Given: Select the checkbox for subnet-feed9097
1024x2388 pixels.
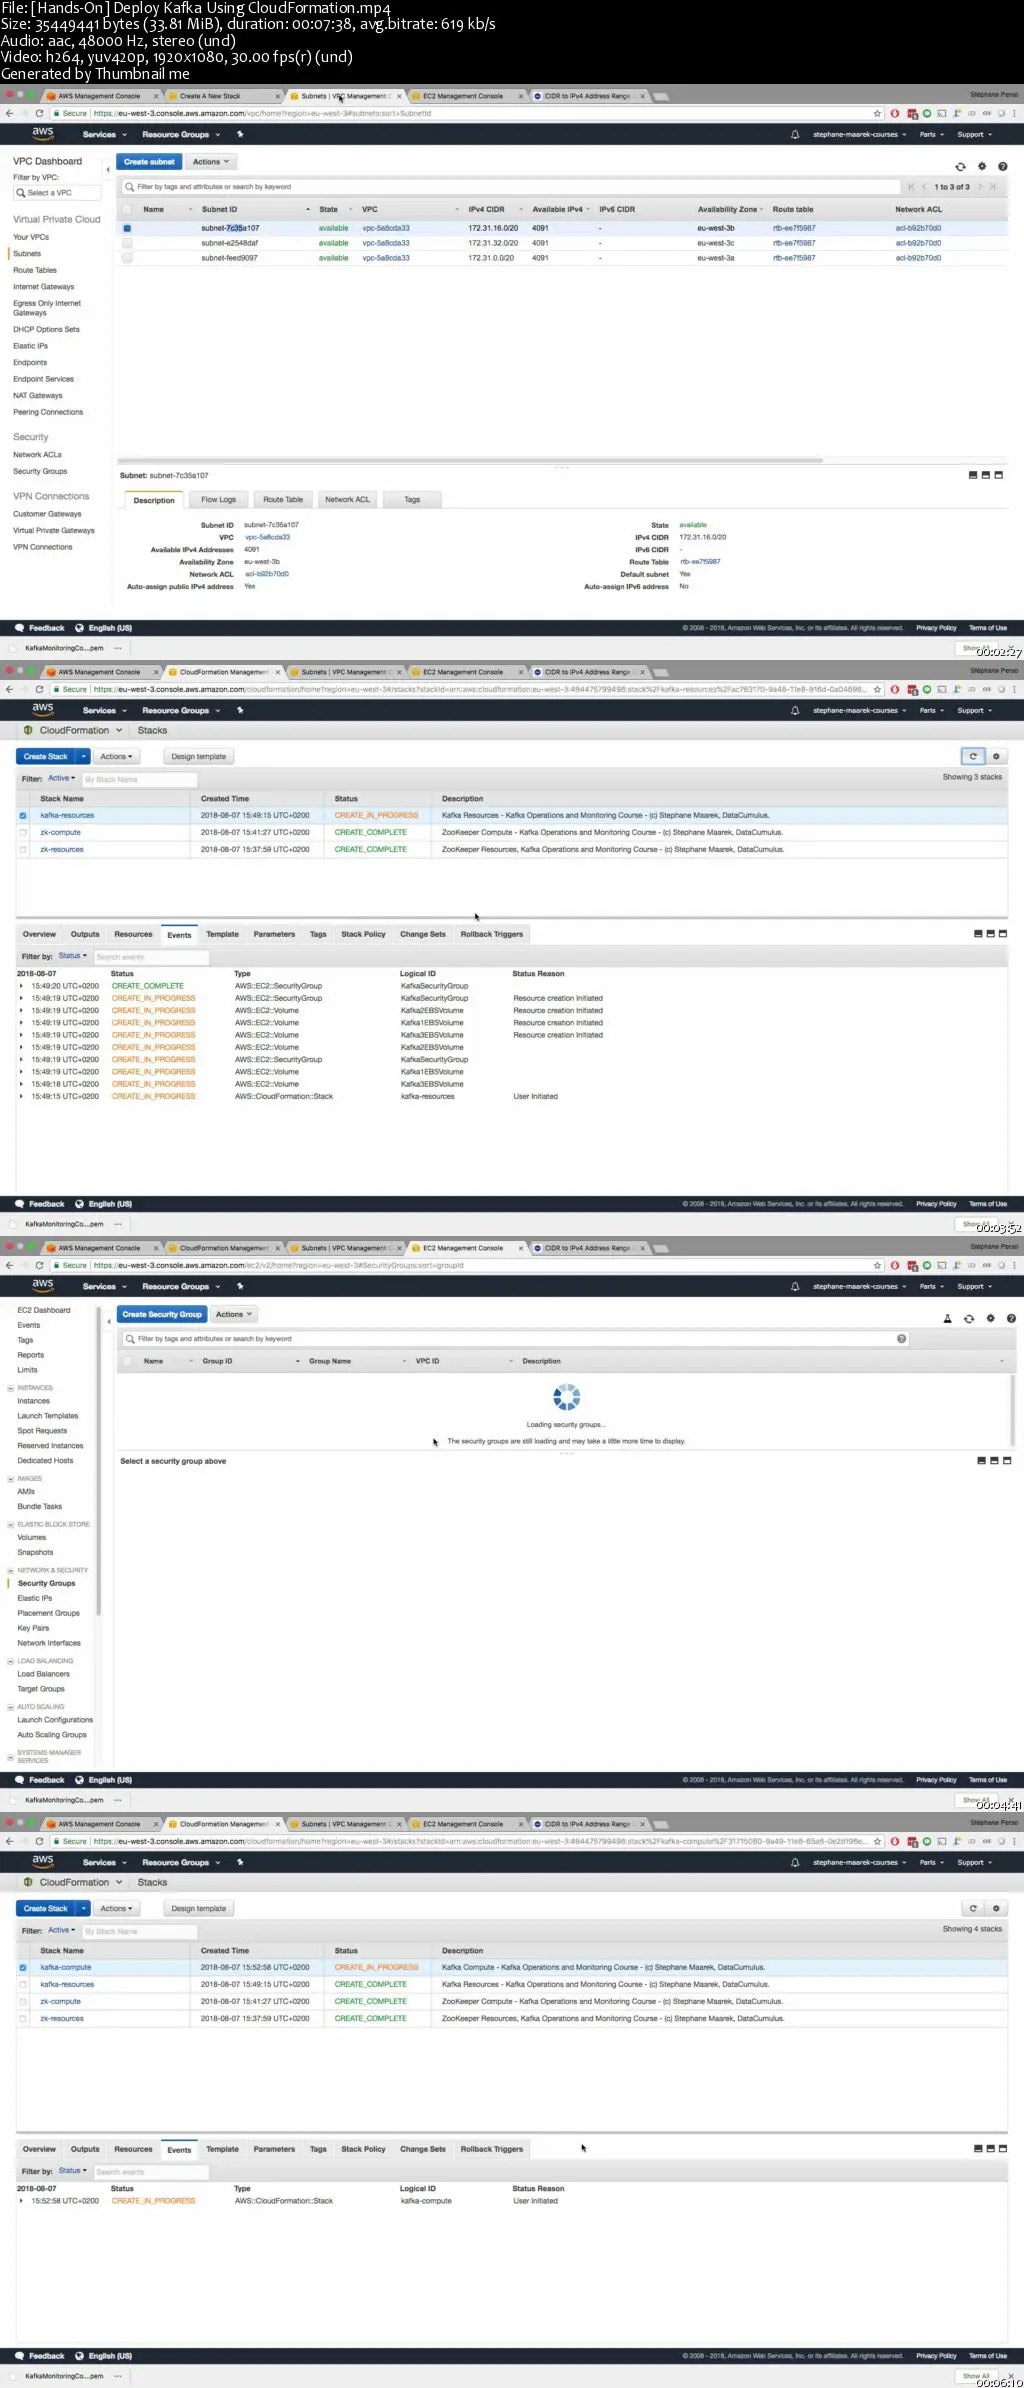Looking at the screenshot, I should [x=127, y=258].
